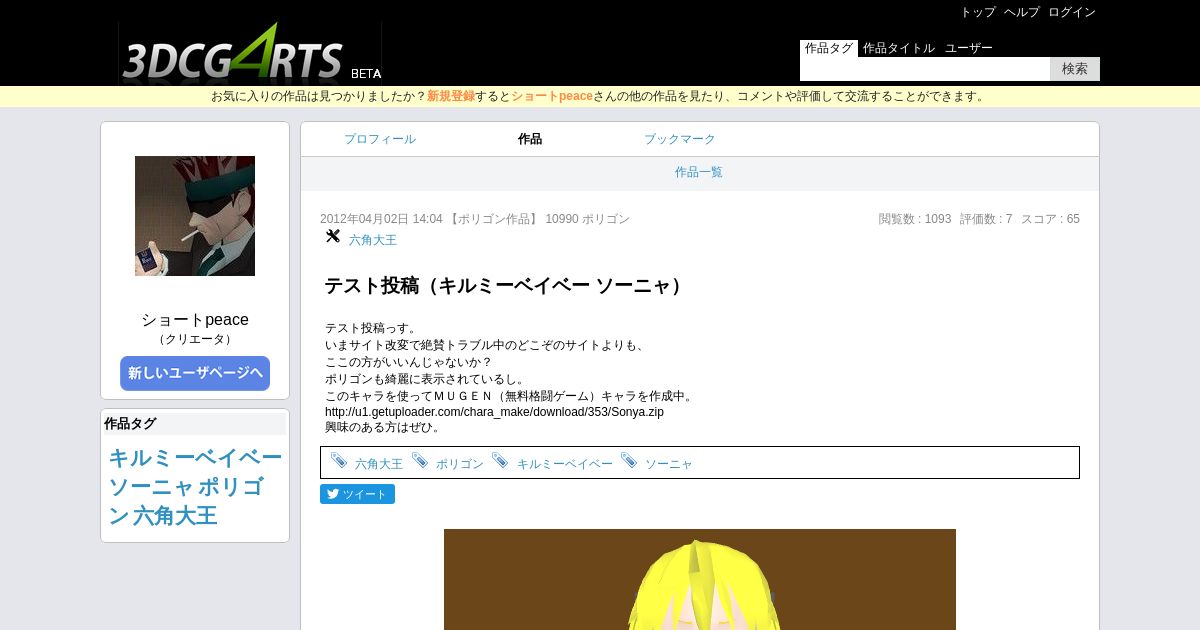Click the tag icon before キルミーベイベー tag
Image resolution: width=1200 pixels, height=630 pixels.
(500, 461)
